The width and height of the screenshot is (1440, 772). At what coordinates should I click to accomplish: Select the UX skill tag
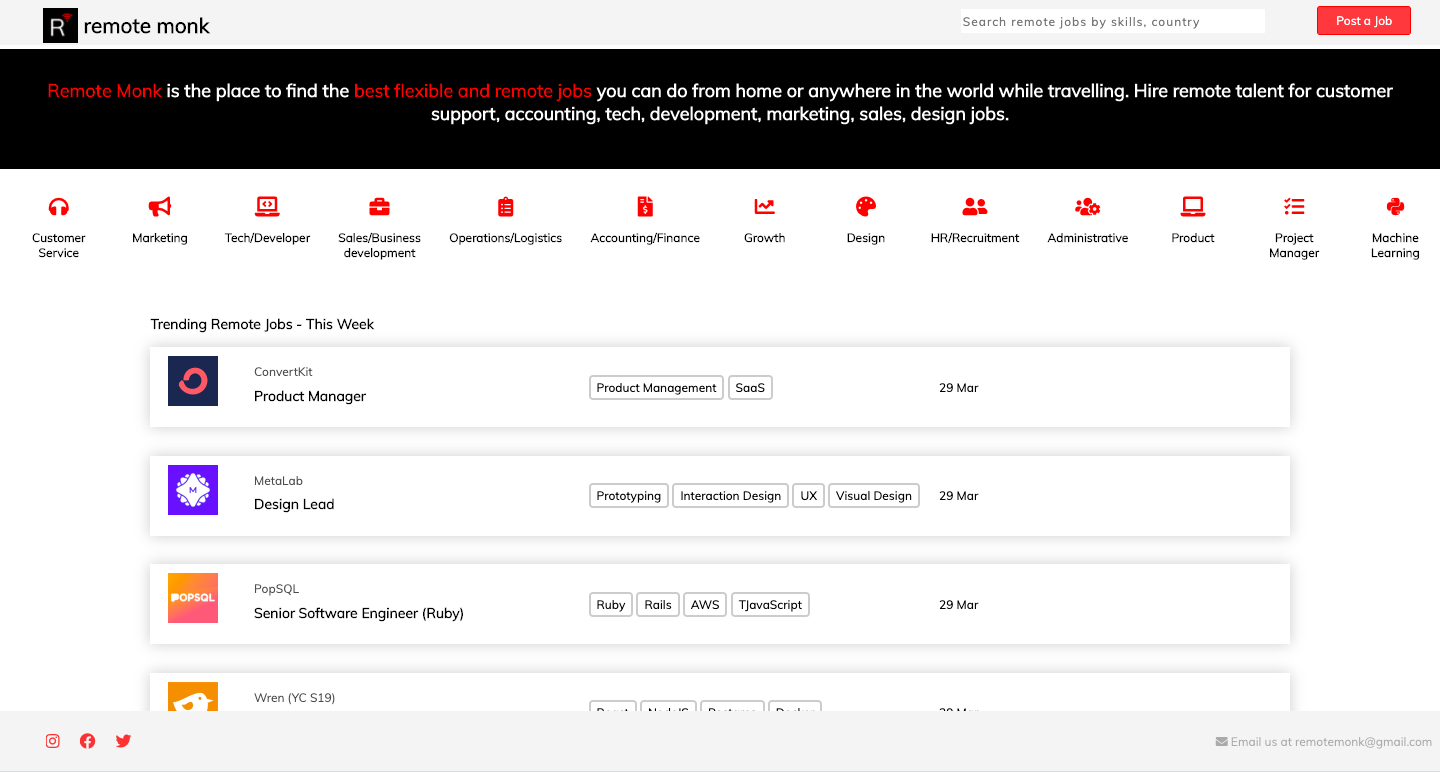809,496
